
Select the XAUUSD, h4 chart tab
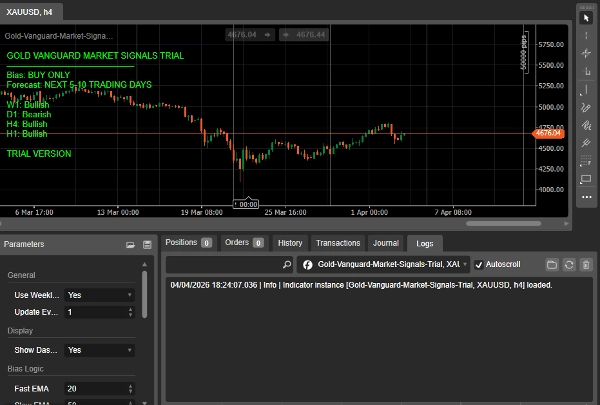29,12
